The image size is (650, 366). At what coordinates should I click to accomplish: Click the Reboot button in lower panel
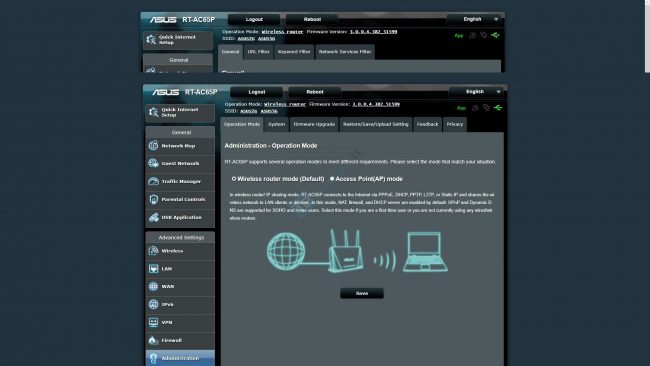pos(315,92)
